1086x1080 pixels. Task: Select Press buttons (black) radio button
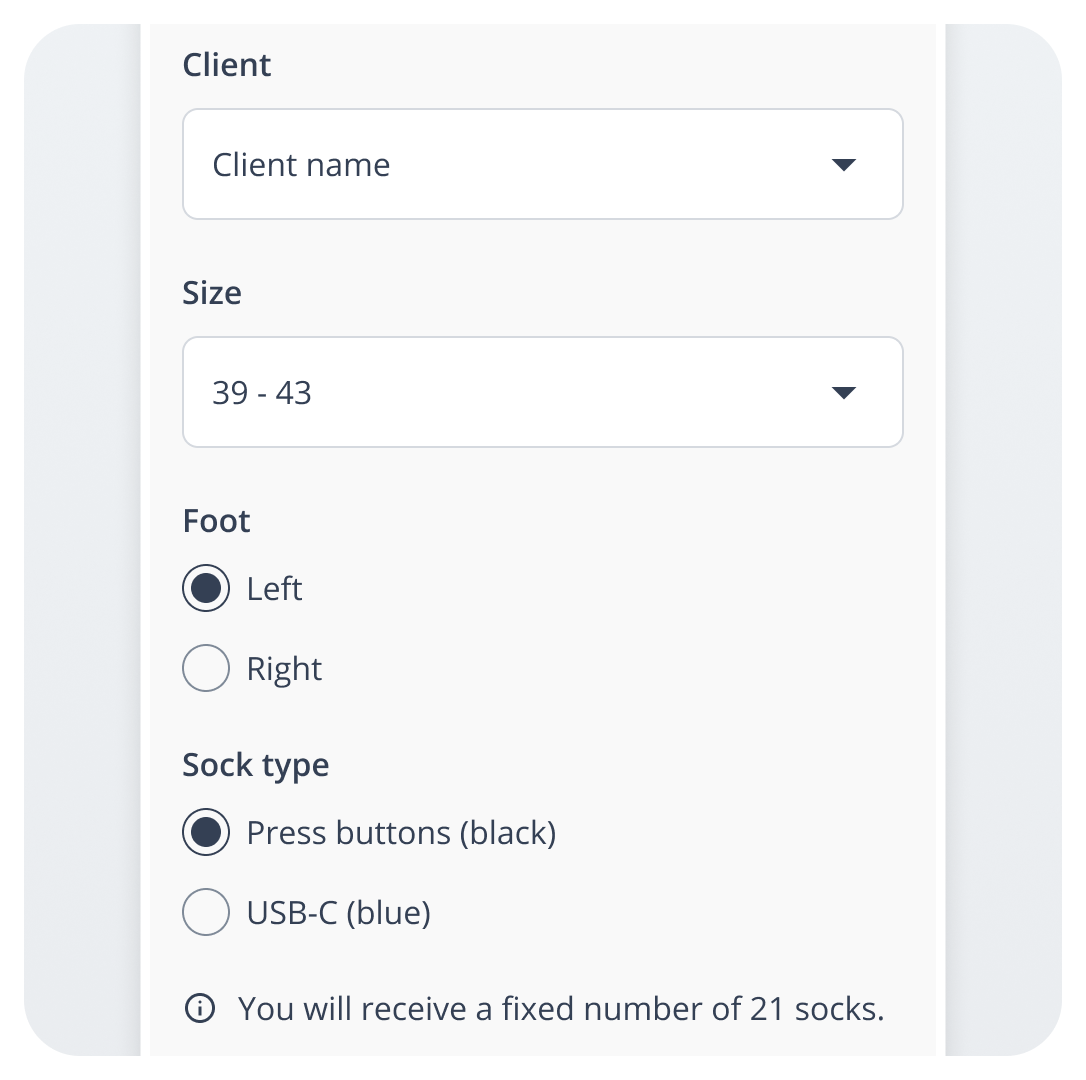(206, 833)
